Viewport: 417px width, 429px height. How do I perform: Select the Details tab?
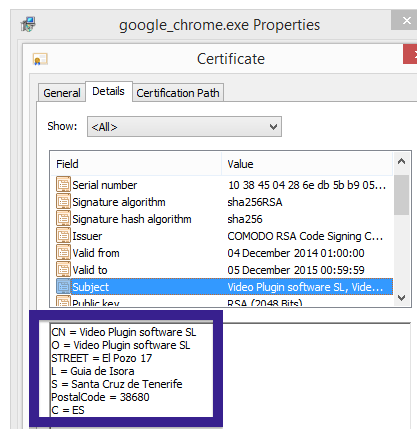click(x=109, y=91)
